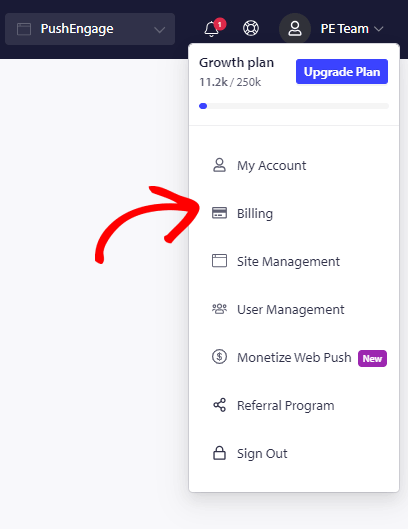
Task: Click the Site Management window icon
Action: pyautogui.click(x=219, y=261)
